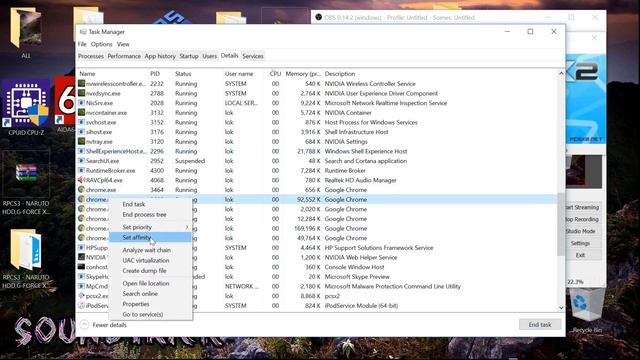Switch to the Processes tab
Image resolution: width=640 pixels, height=360 pixels.
click(x=91, y=56)
